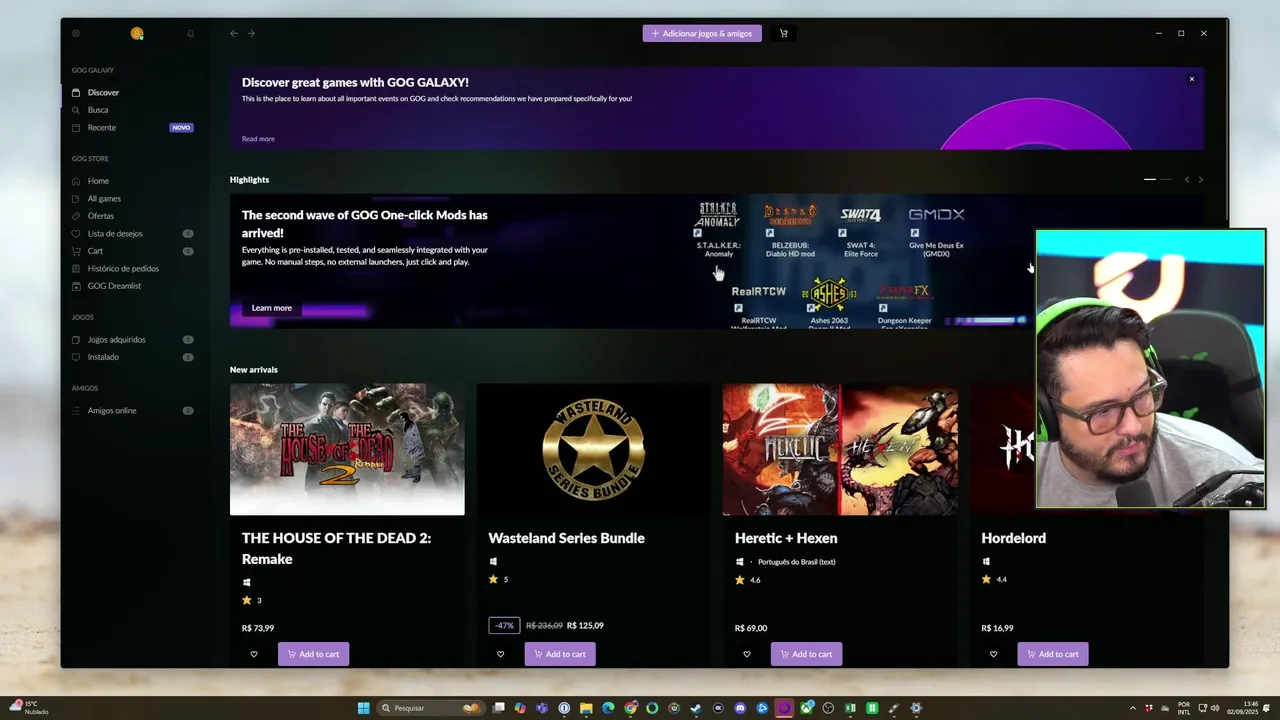Select the second highlights page indicator

1166,179
